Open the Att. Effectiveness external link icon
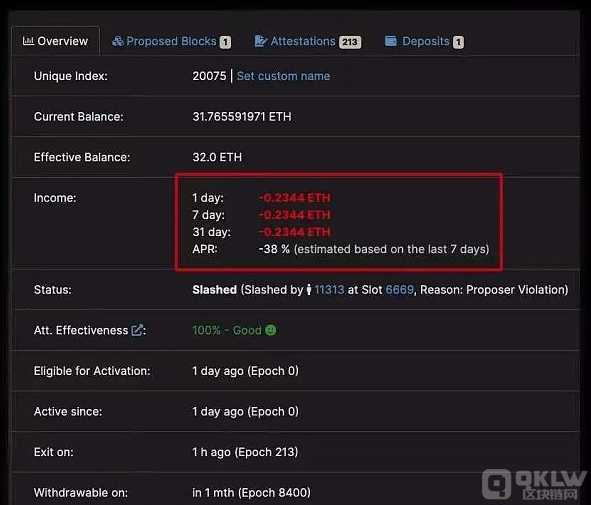591x505 pixels. click(137, 330)
